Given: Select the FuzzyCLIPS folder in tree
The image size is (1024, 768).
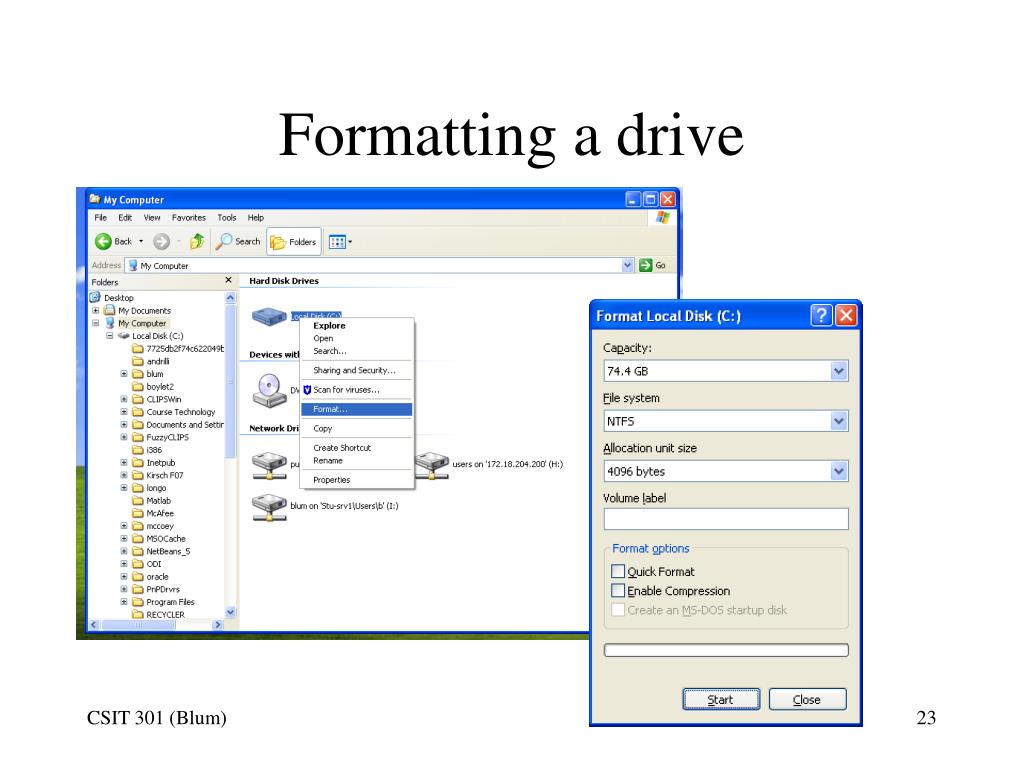Looking at the screenshot, I should pos(161,438).
